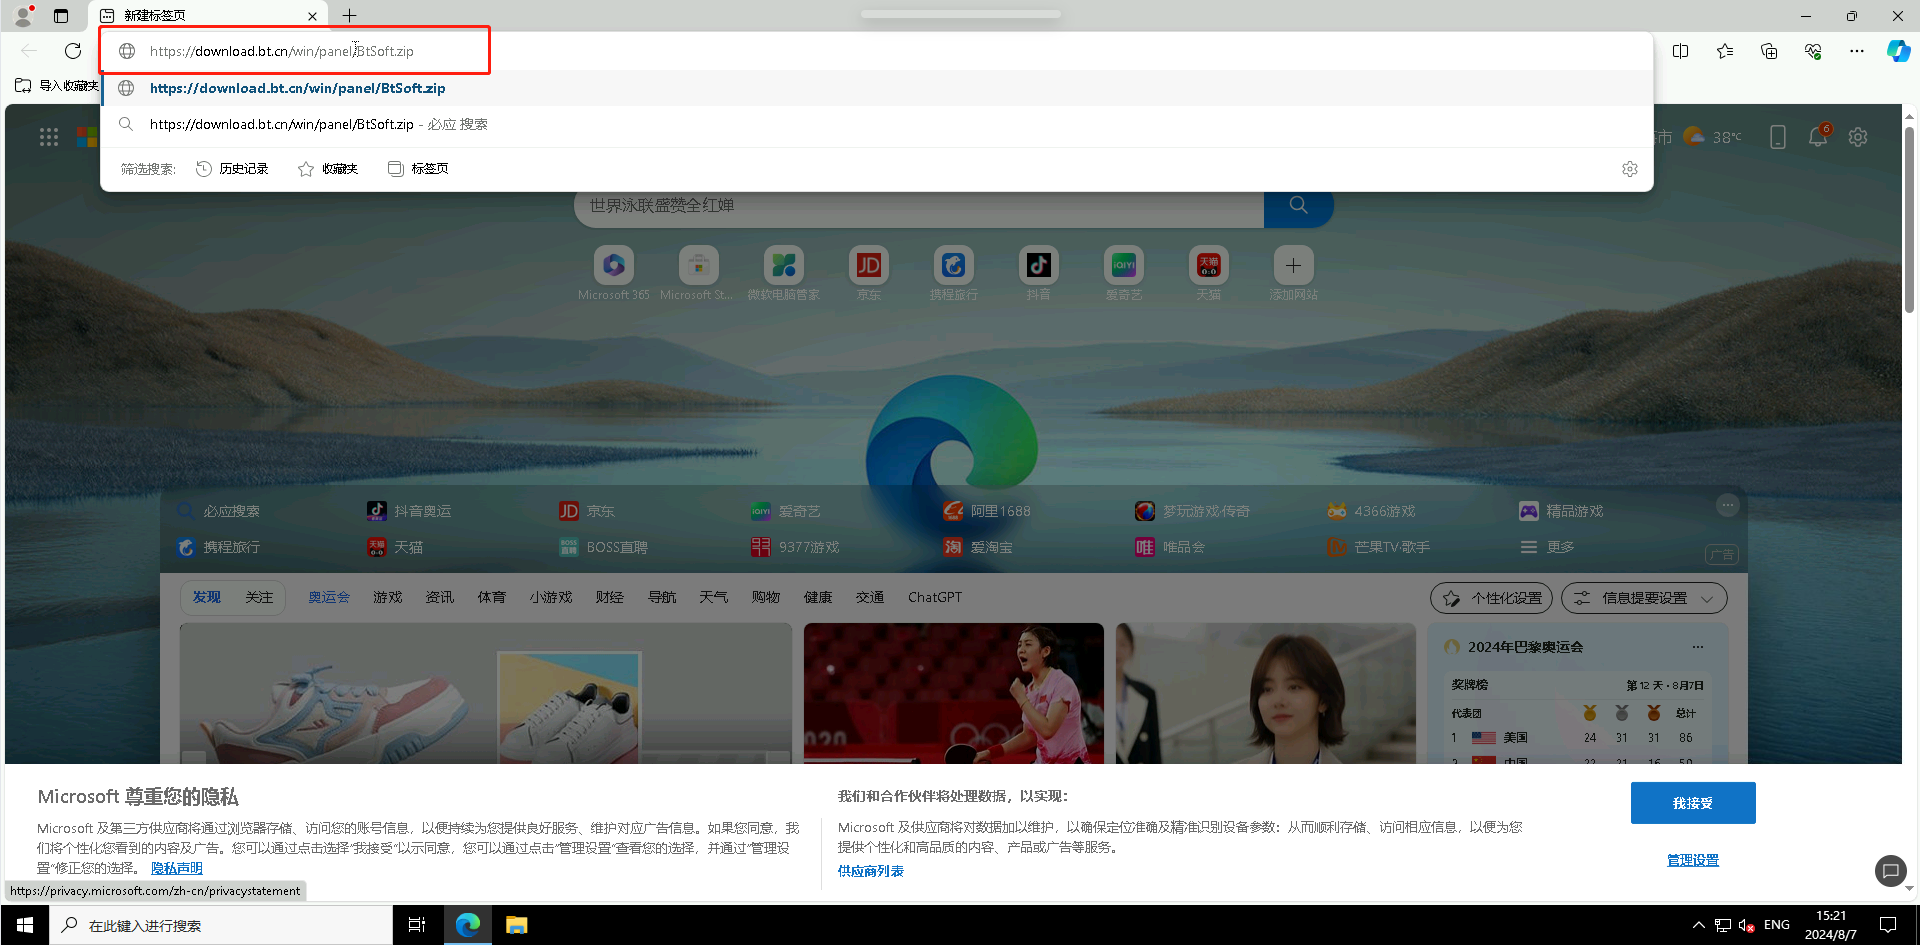The height and width of the screenshot is (945, 1920).
Task: Switch to the 关注 feed tab
Action: pyautogui.click(x=259, y=597)
